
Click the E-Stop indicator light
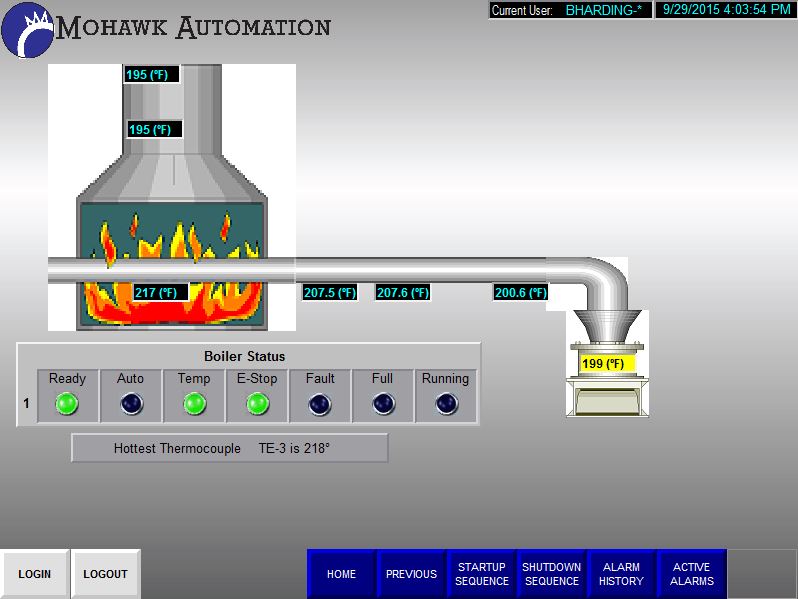258,404
